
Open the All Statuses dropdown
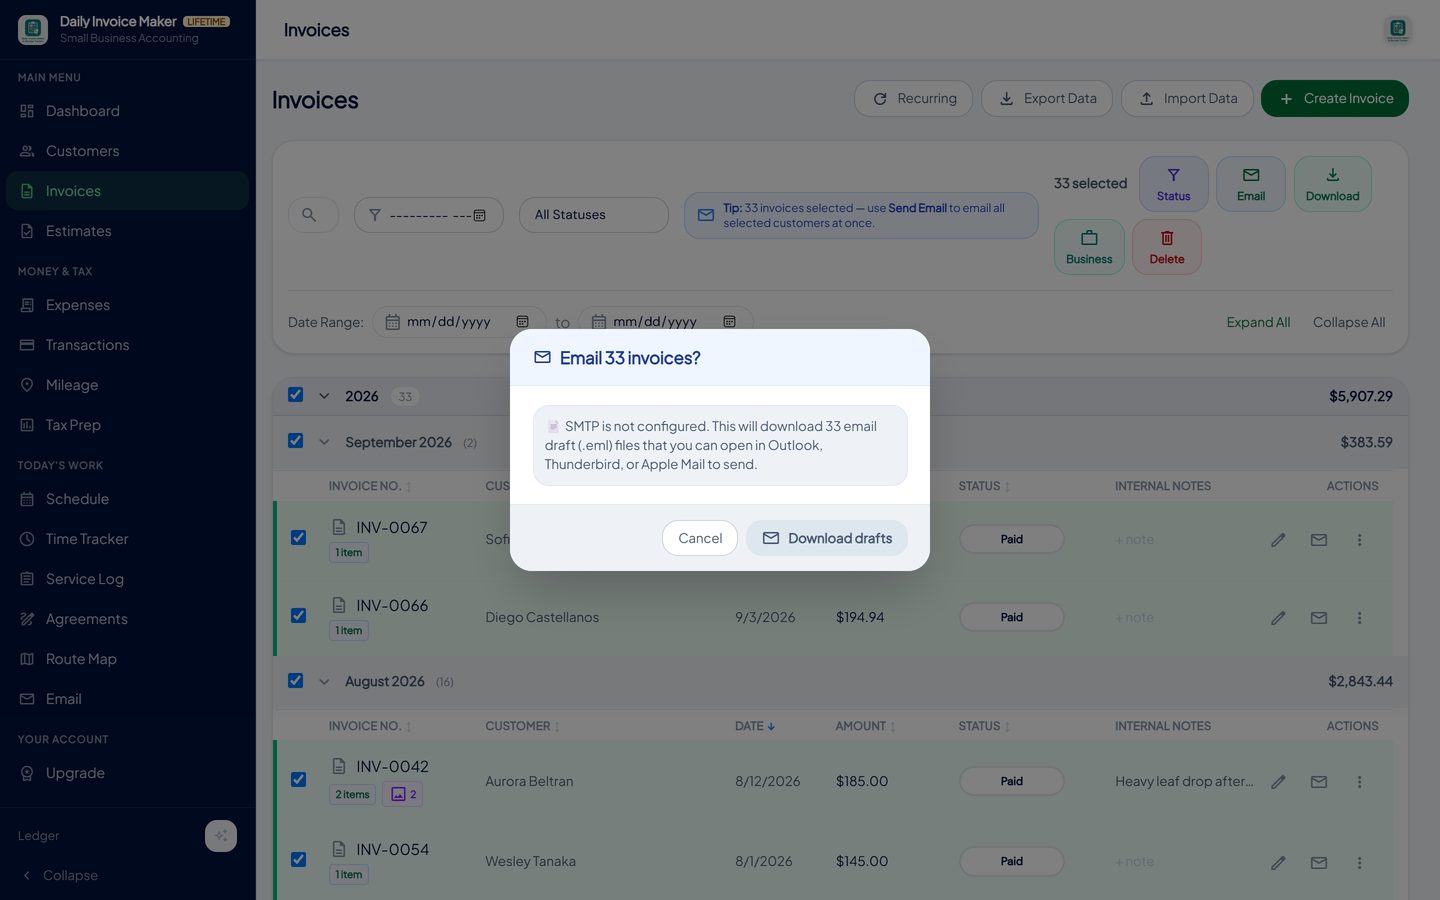pyautogui.click(x=593, y=215)
